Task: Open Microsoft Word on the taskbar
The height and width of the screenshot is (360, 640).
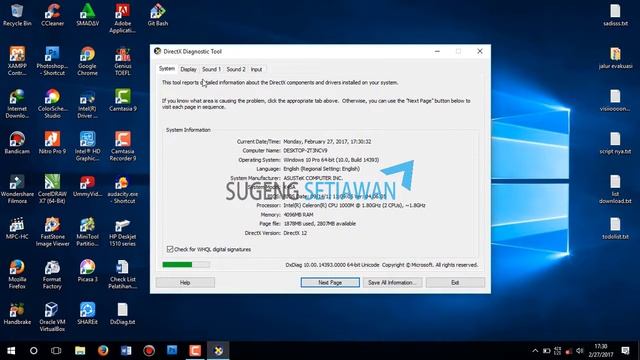Action: pyautogui.click(x=126, y=351)
